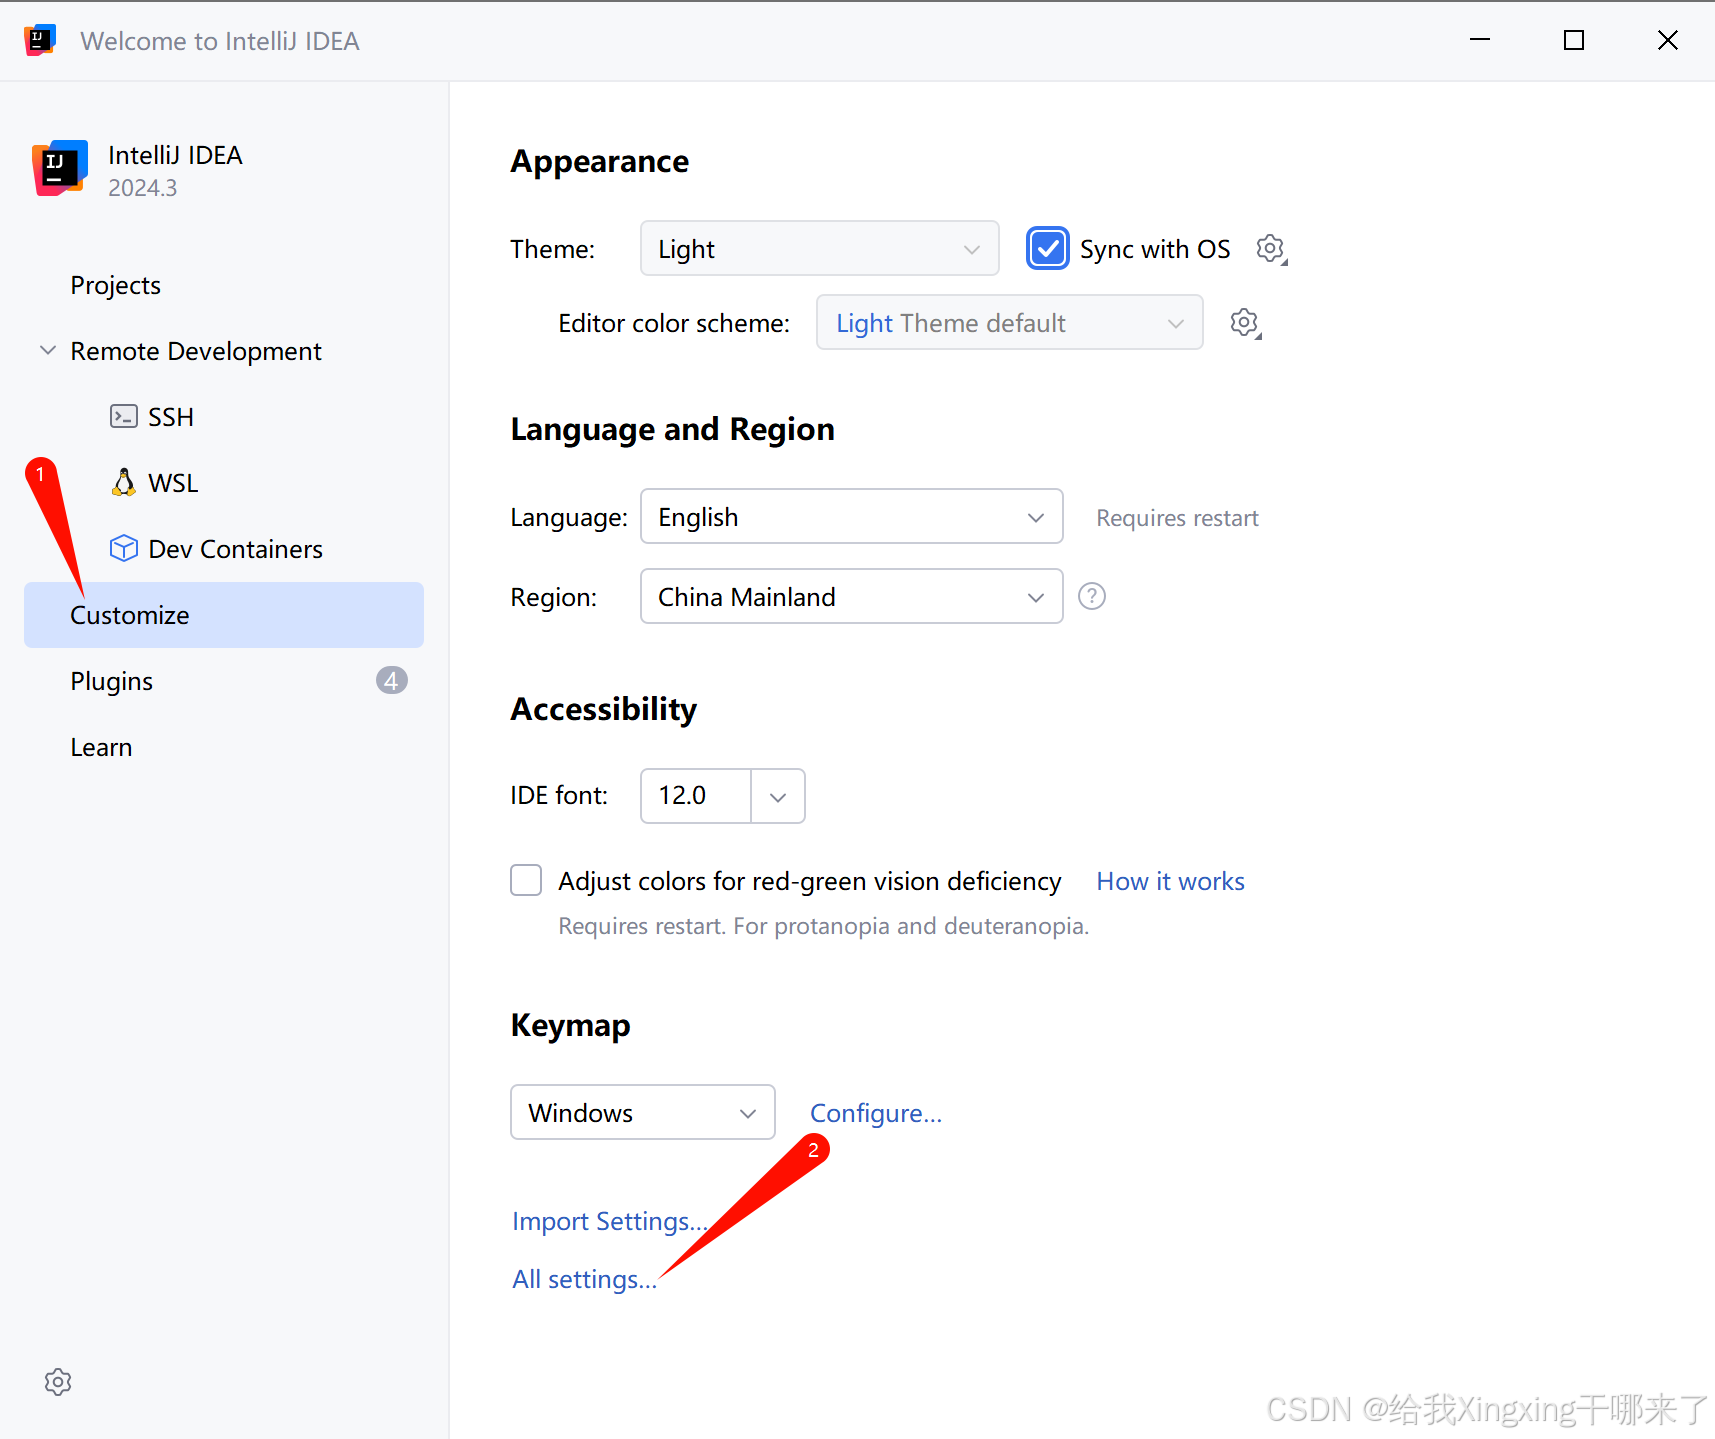
Task: Click the Region help question icon
Action: 1092,597
